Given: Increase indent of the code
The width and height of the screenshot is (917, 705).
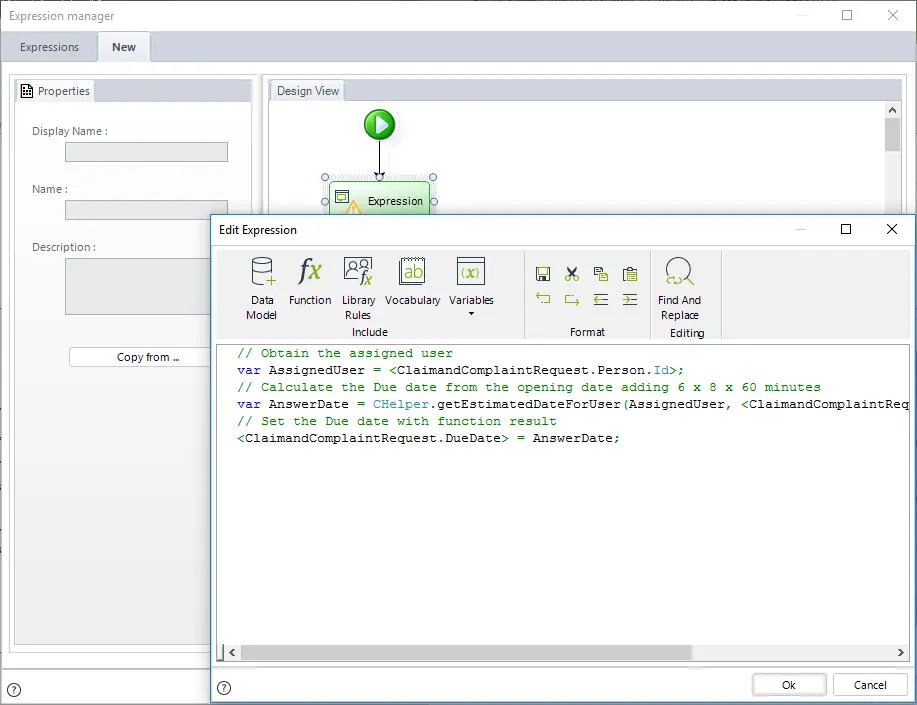Looking at the screenshot, I should [x=630, y=300].
